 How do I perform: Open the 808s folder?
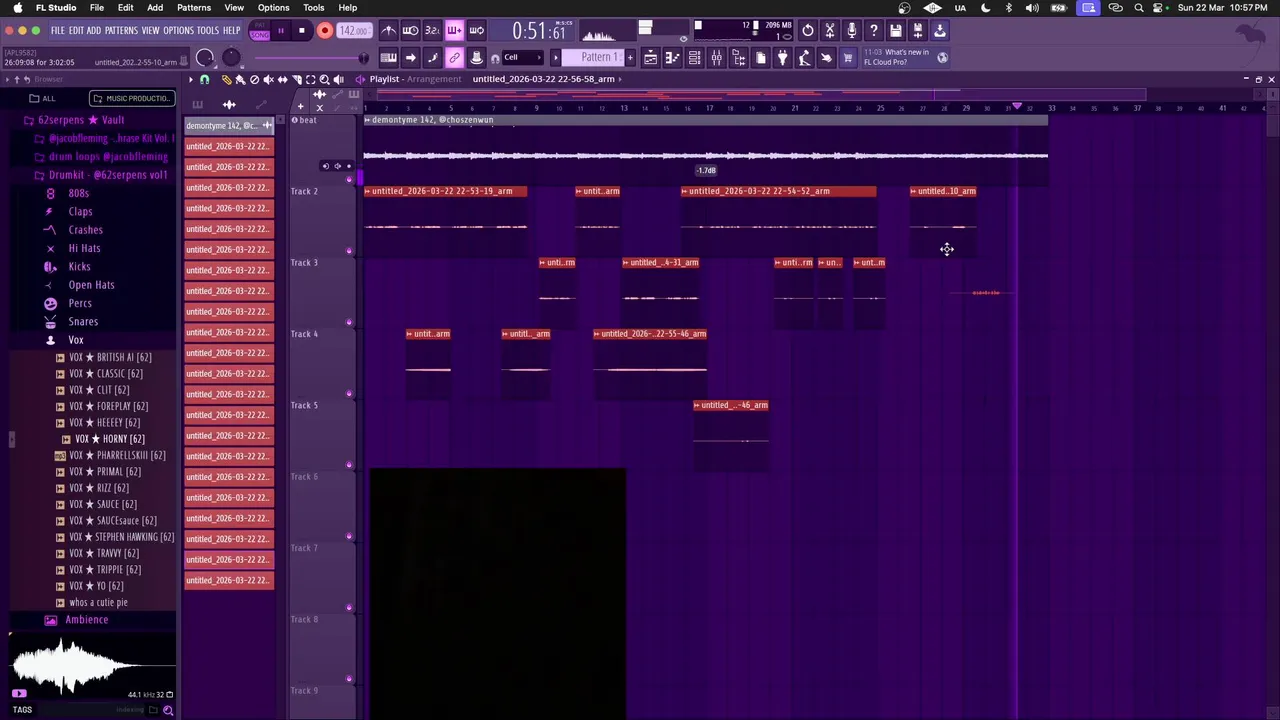pos(78,193)
